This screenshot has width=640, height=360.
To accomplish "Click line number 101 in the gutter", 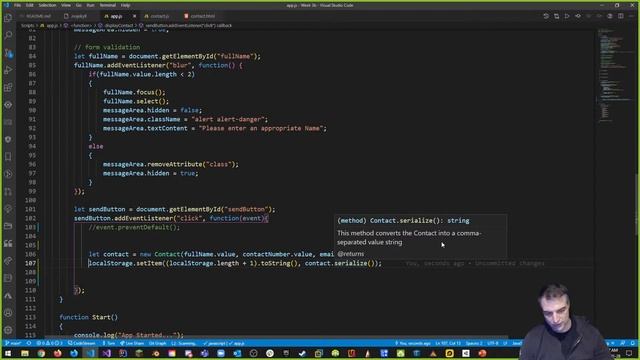I will tap(30, 209).
